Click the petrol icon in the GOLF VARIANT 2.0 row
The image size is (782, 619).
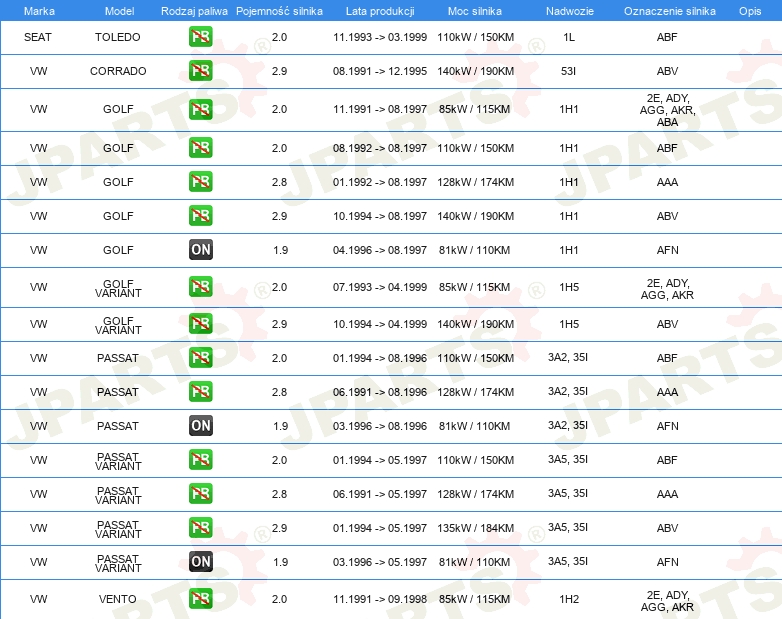[x=200, y=287]
